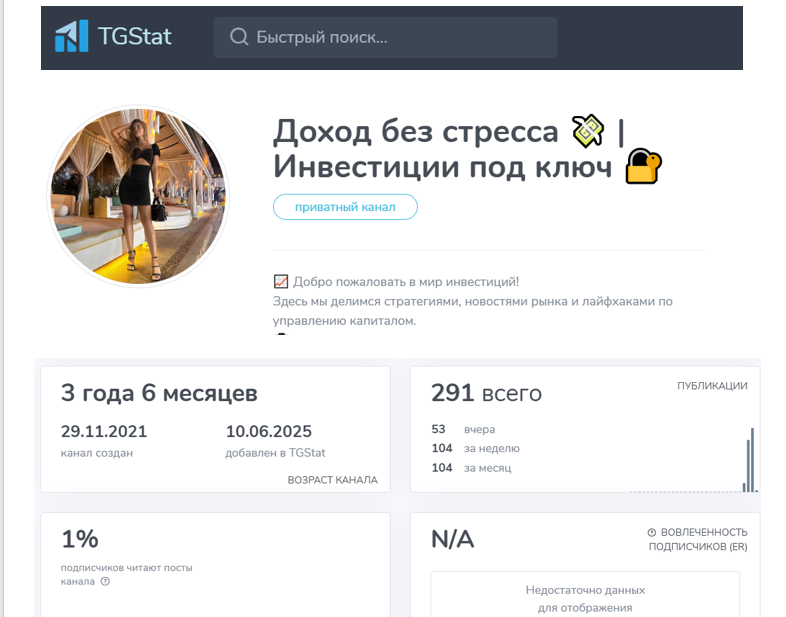The height and width of the screenshot is (617, 786).
Task: Click the icon beside ВОВЛЕЧЕННОСТЬ label
Action: pyautogui.click(x=652, y=532)
